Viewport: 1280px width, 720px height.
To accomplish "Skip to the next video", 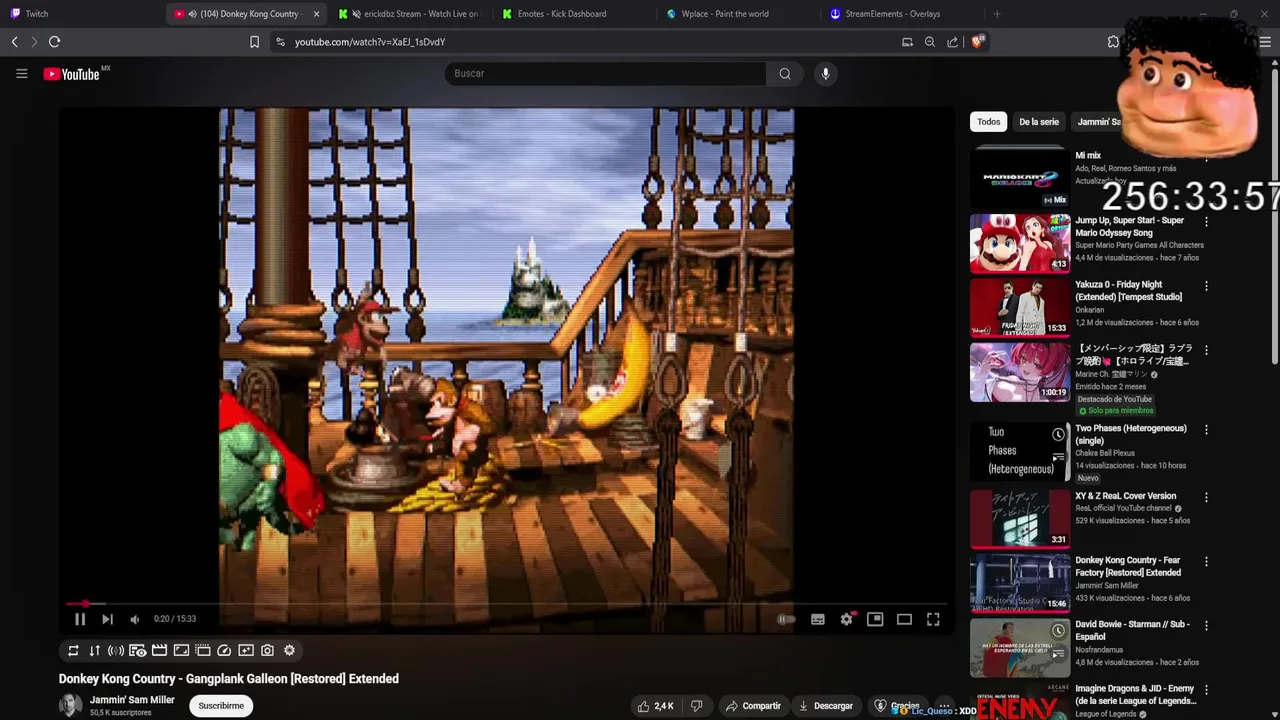I will click(x=107, y=619).
